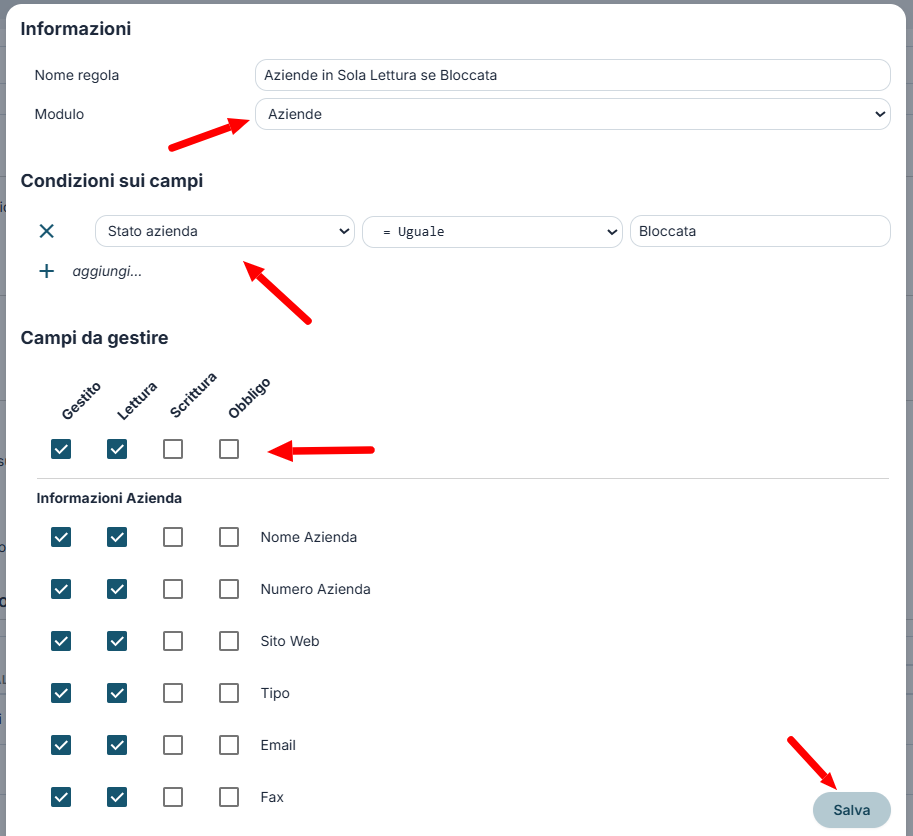Image resolution: width=913 pixels, height=836 pixels.
Task: Uncheck Gestito for Sito Web
Action: (61, 641)
